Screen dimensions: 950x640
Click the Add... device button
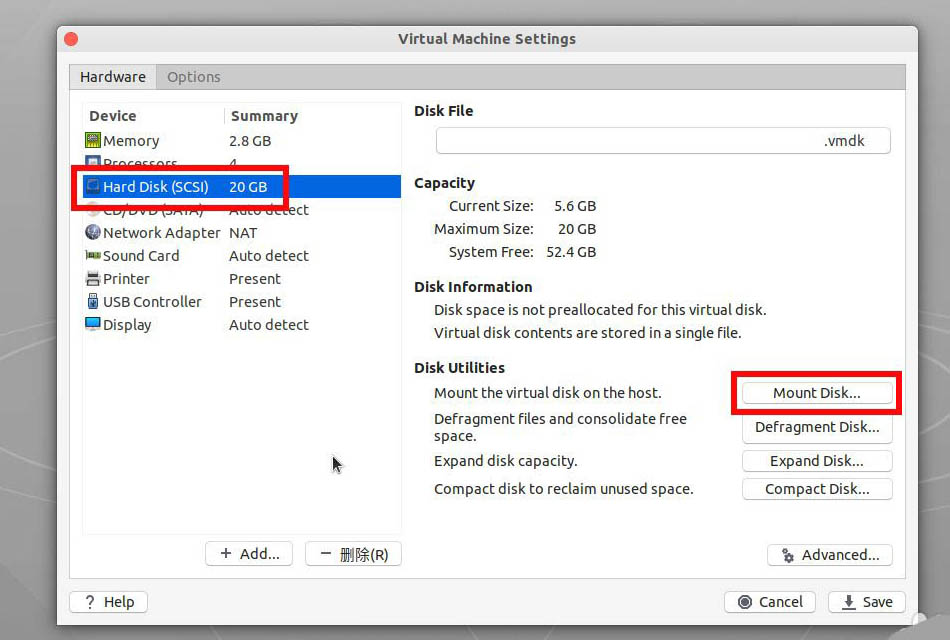(x=249, y=553)
